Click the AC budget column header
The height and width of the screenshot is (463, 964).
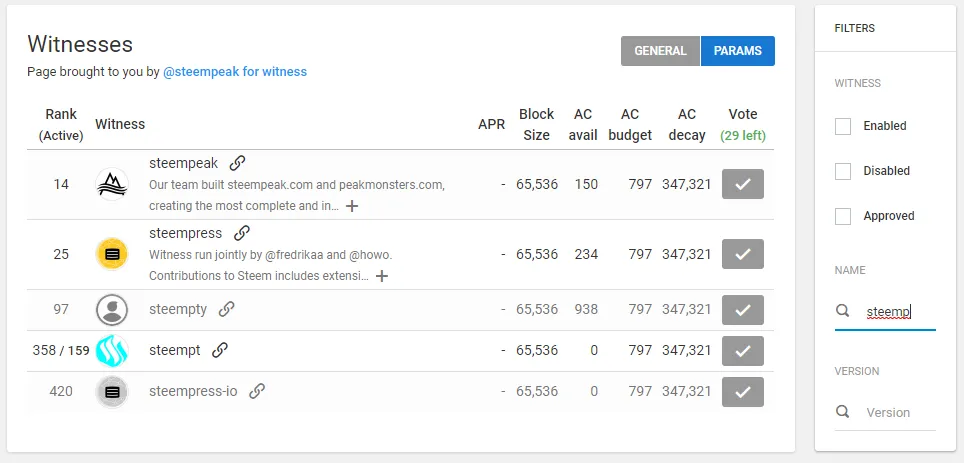tap(630, 125)
